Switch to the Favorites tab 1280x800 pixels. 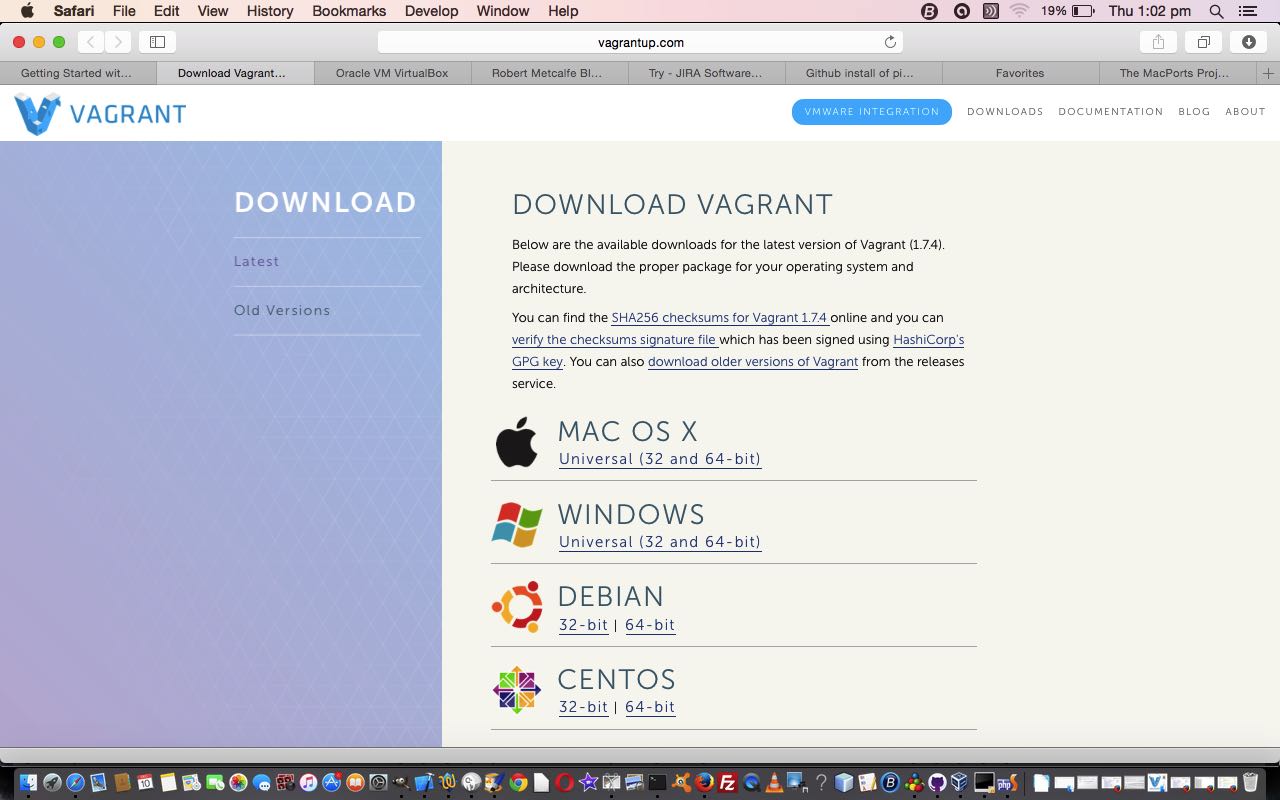tap(1020, 73)
